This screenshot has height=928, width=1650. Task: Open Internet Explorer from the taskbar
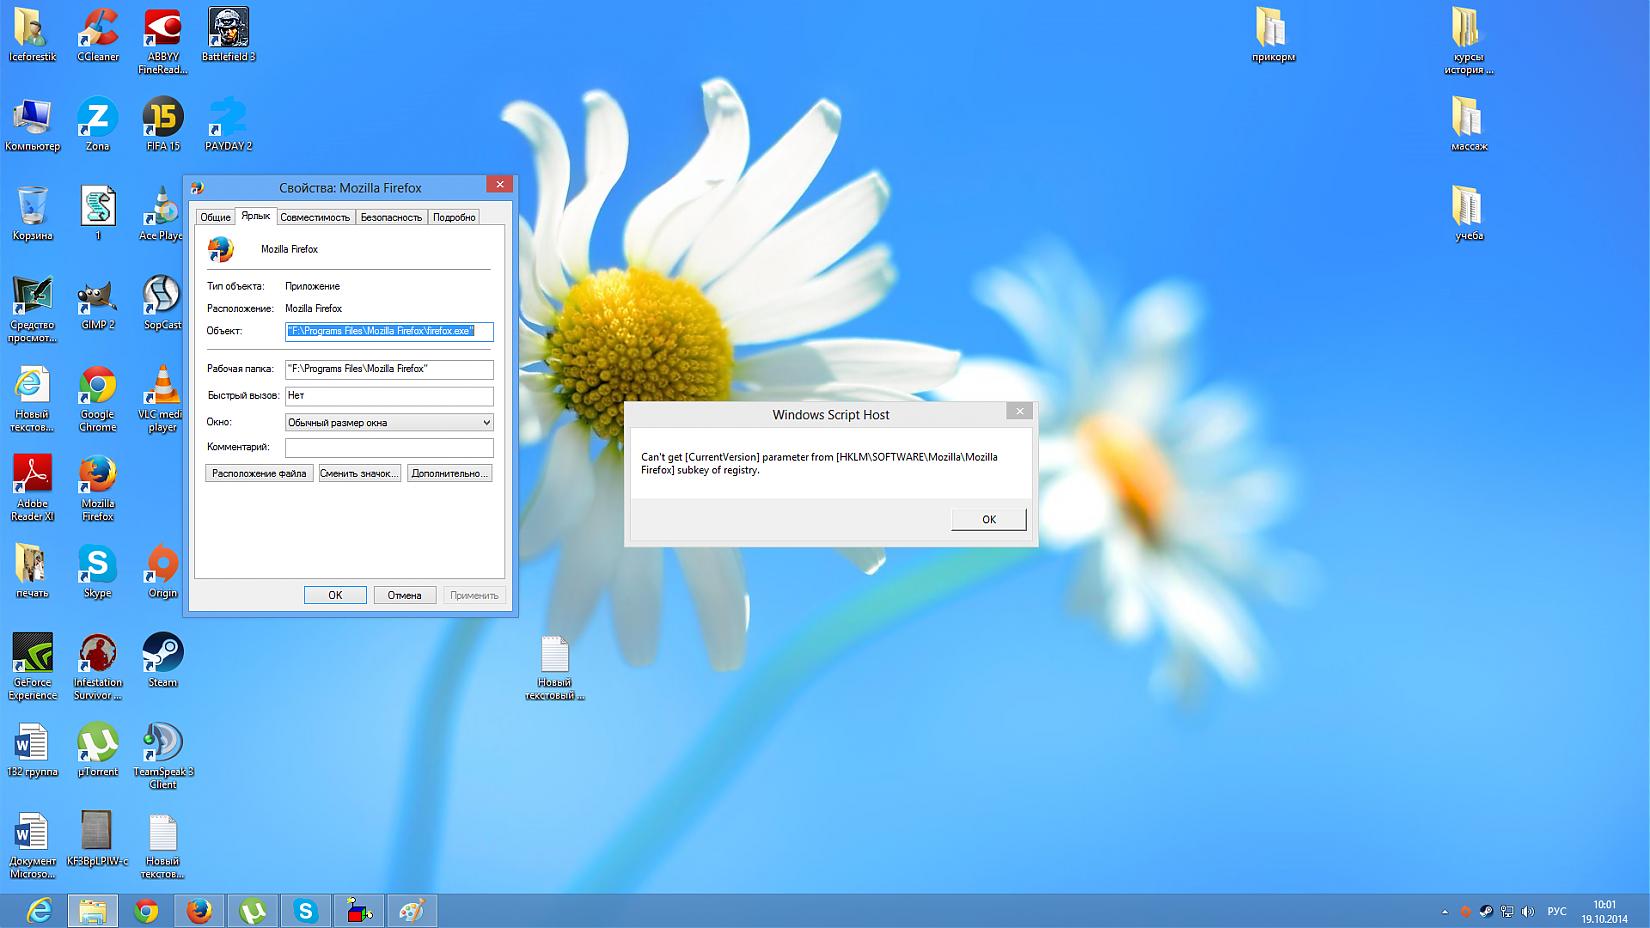click(38, 911)
